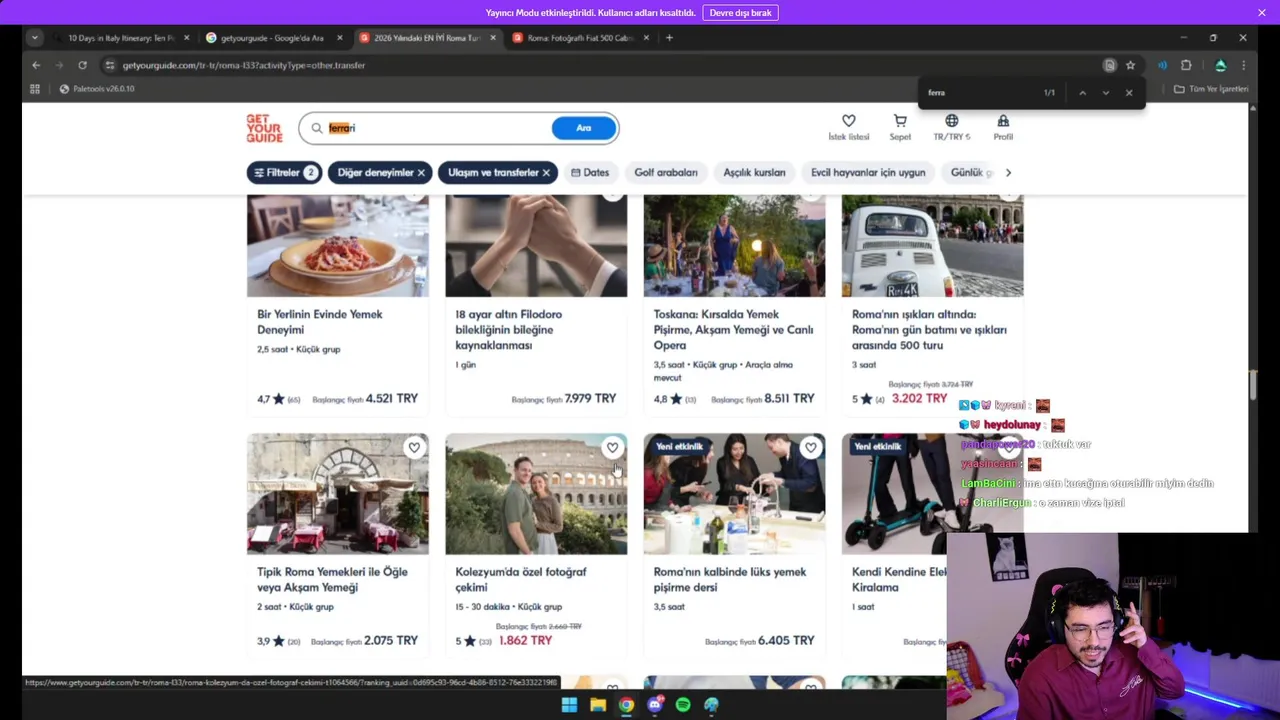Open the Chrome three-dot menu
1280x720 pixels.
(x=1243, y=65)
